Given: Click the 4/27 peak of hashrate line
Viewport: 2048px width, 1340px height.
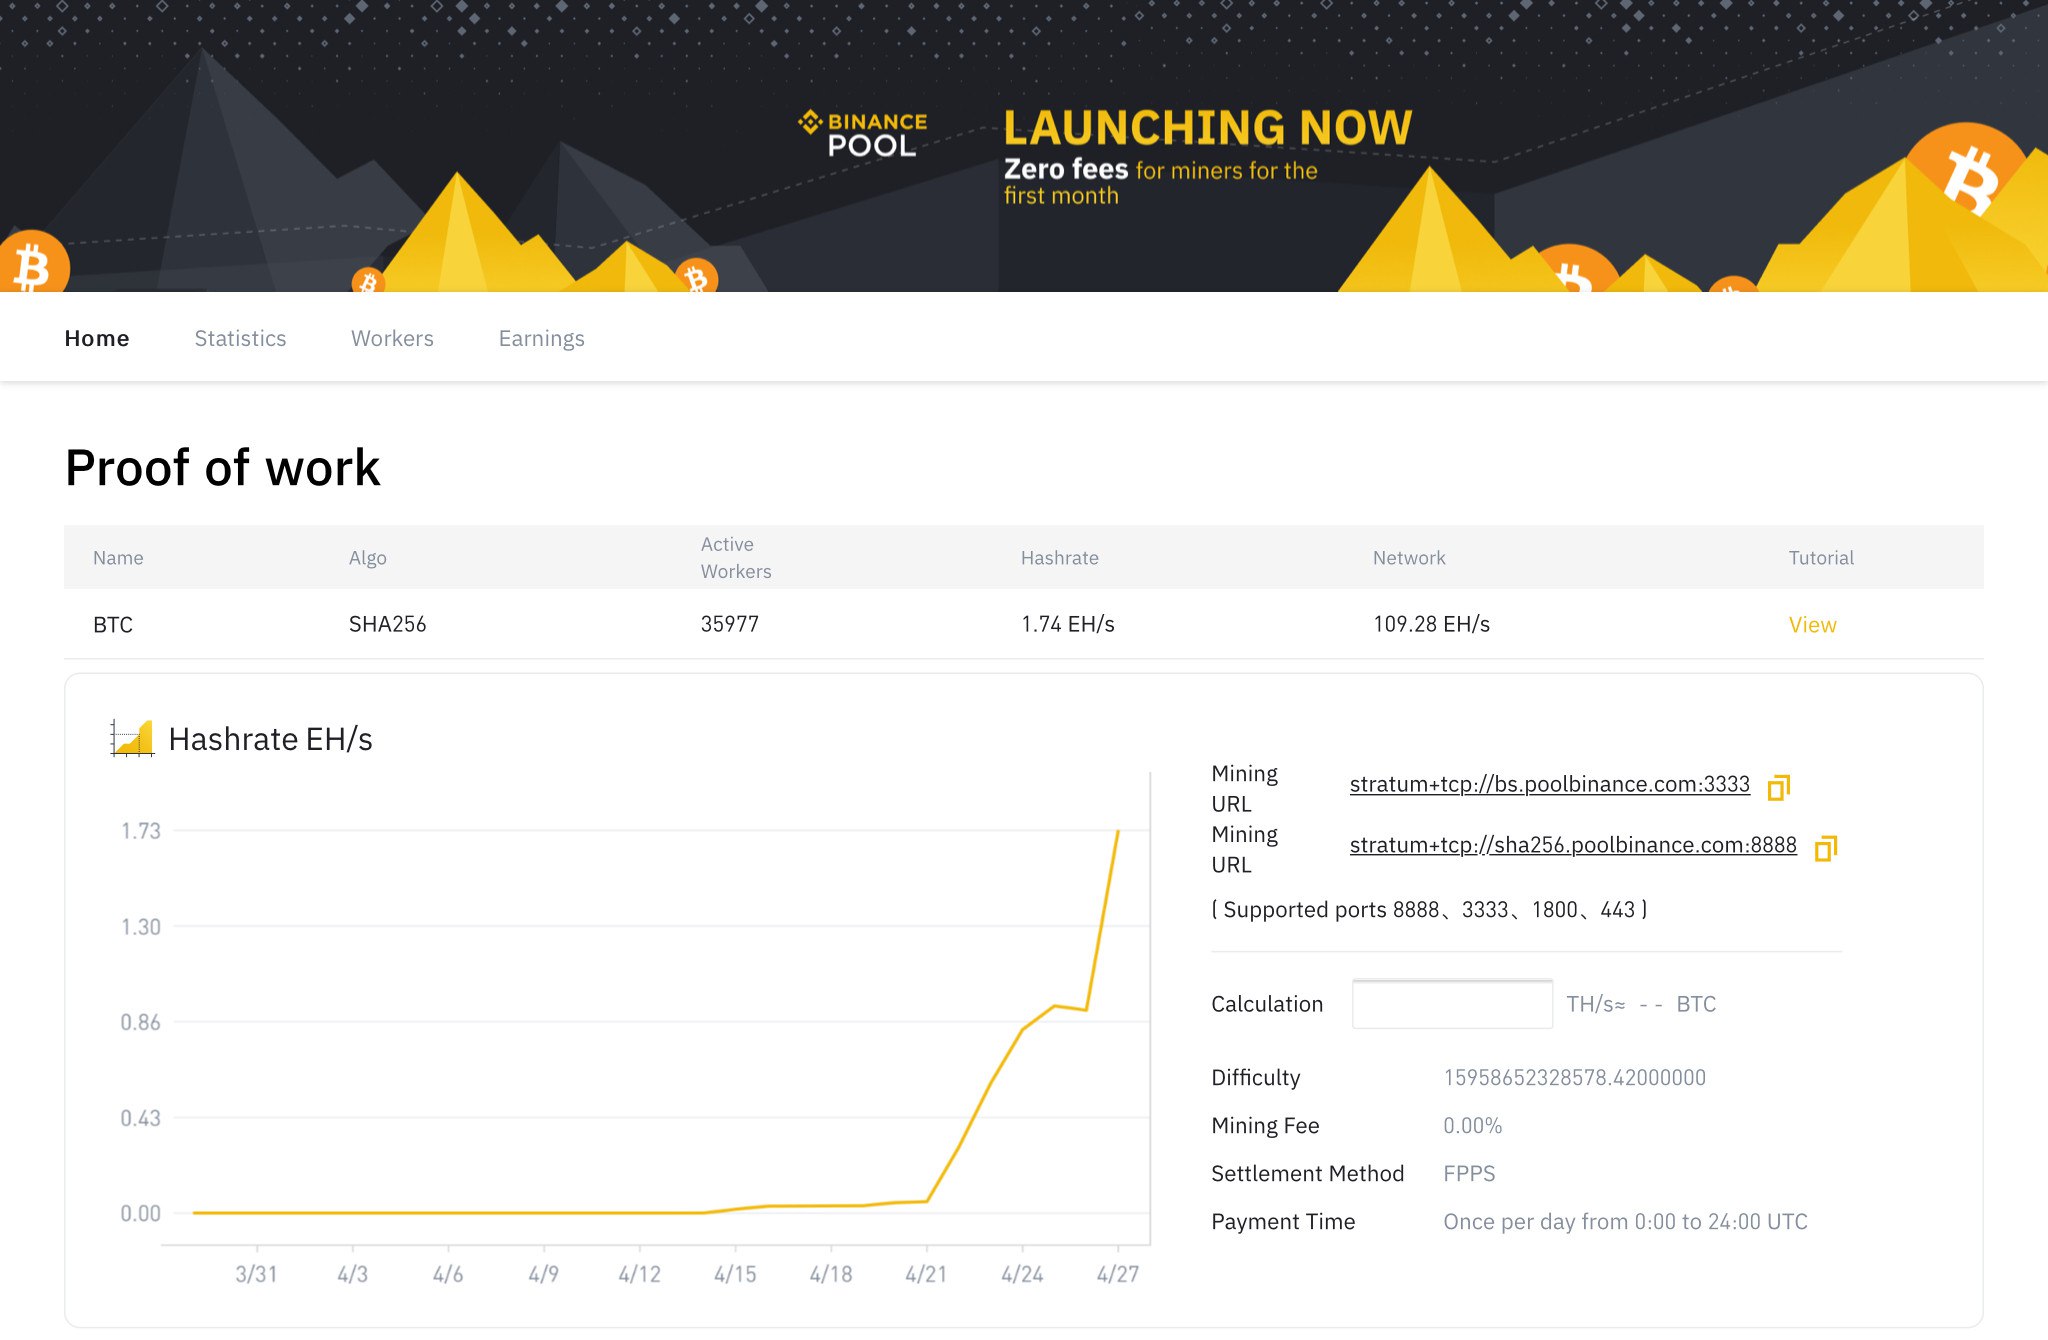Looking at the screenshot, I should click(x=1117, y=832).
